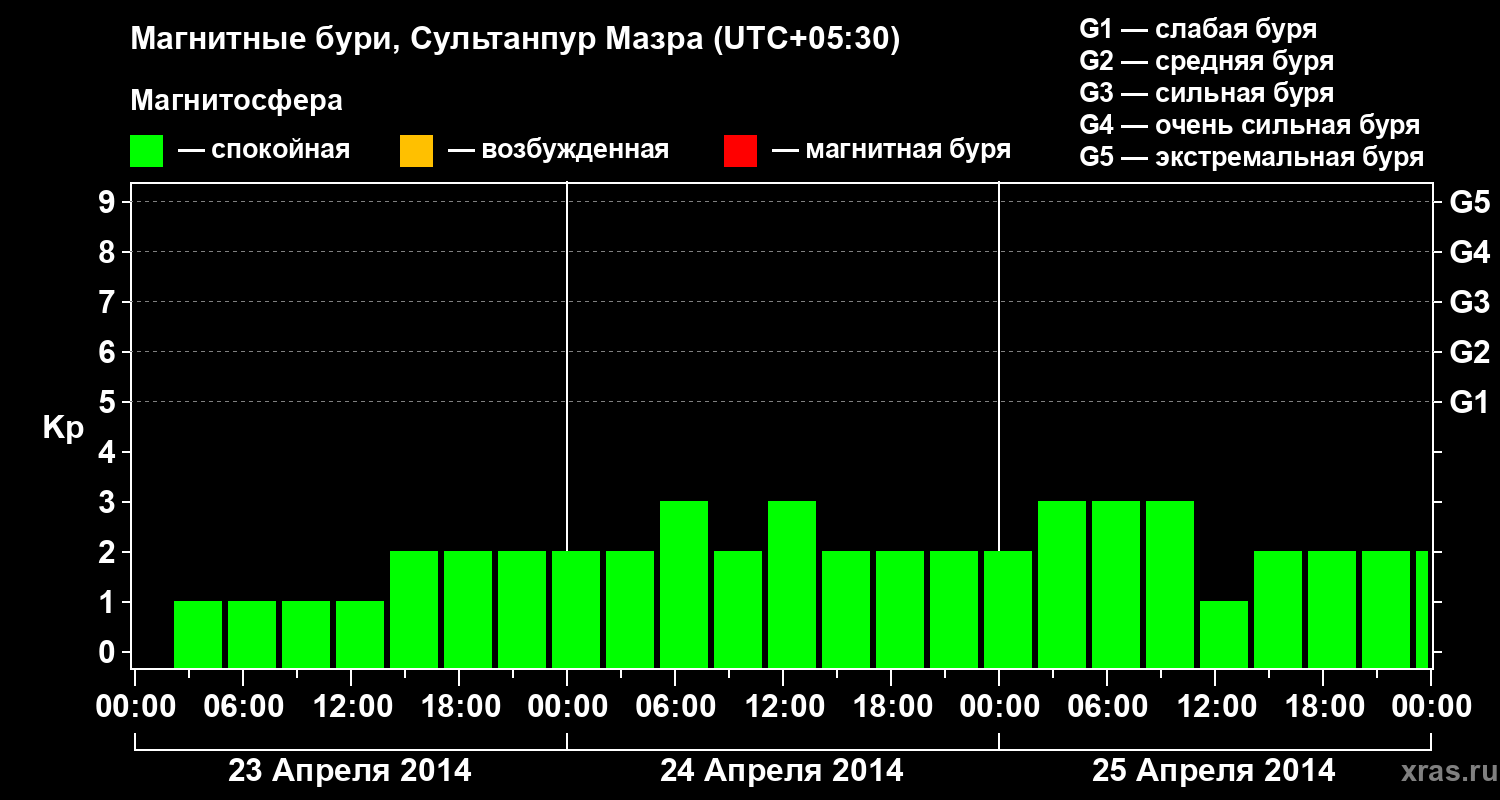Click the '12:00' time label under 24 April
The height and width of the screenshot is (800, 1500).
coord(783,707)
